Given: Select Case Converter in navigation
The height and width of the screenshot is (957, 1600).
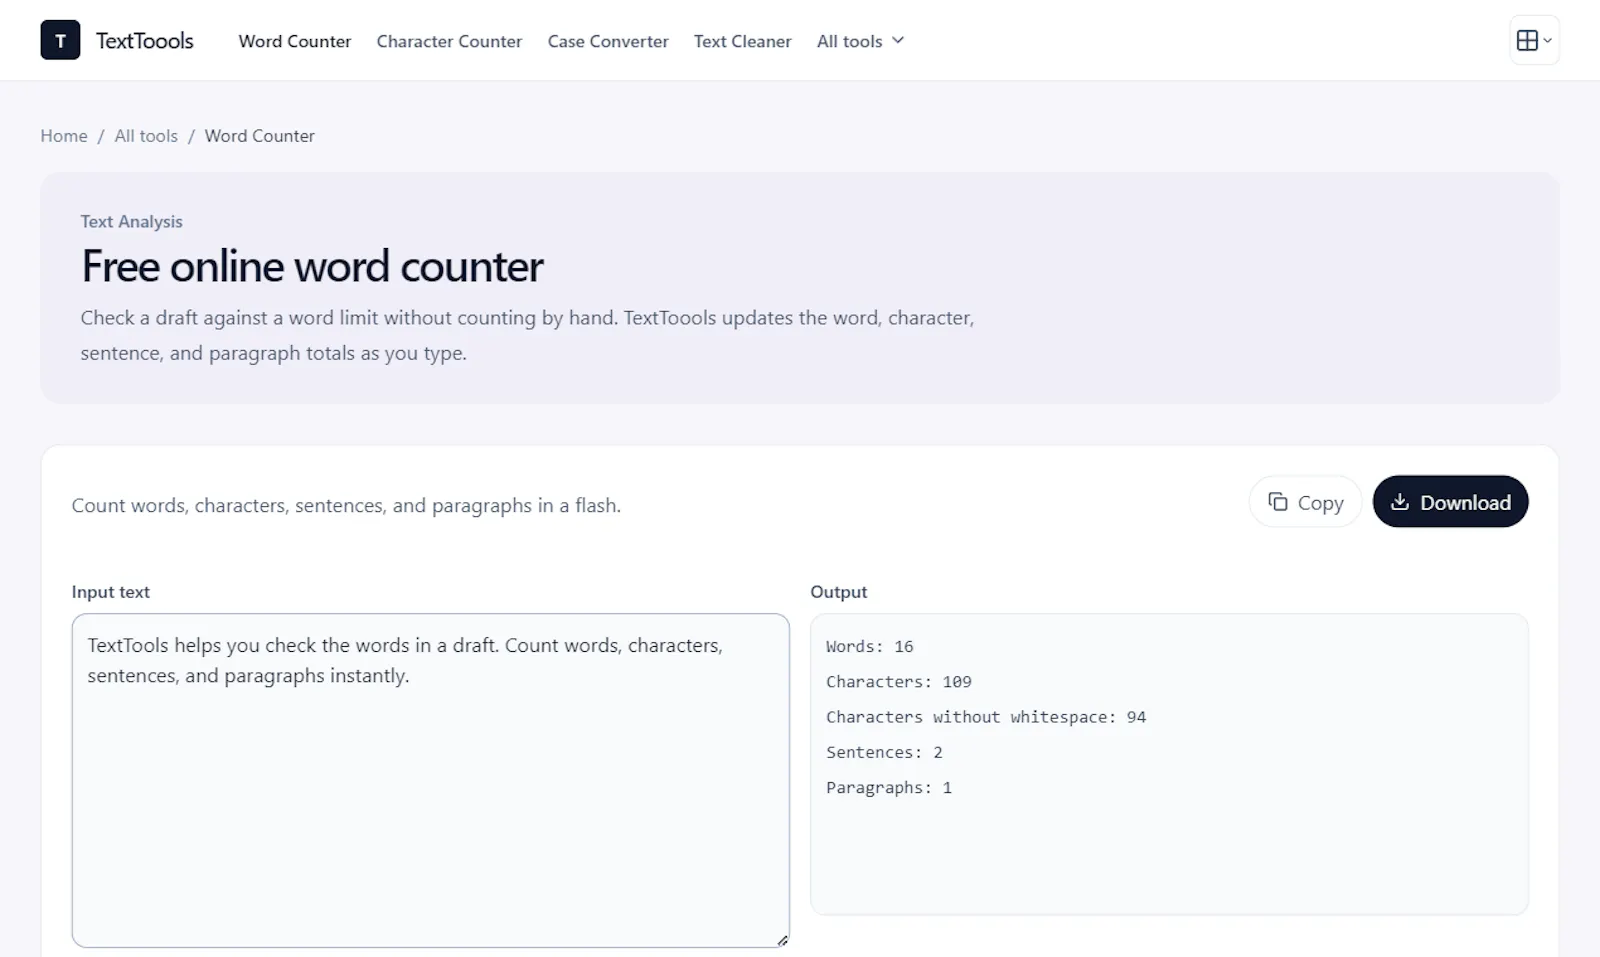Looking at the screenshot, I should (608, 41).
